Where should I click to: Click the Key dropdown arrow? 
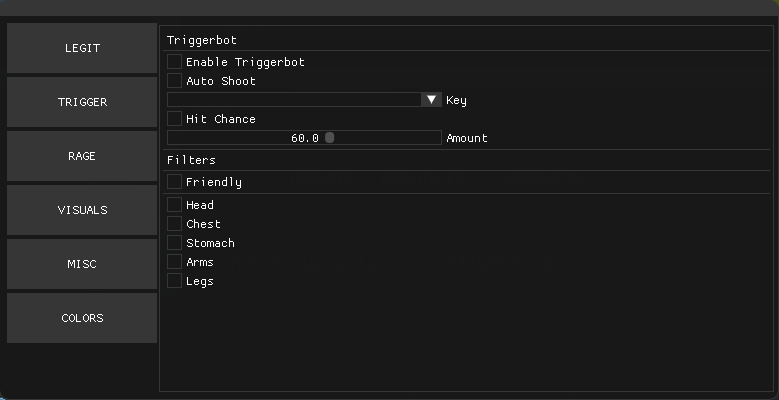431,100
